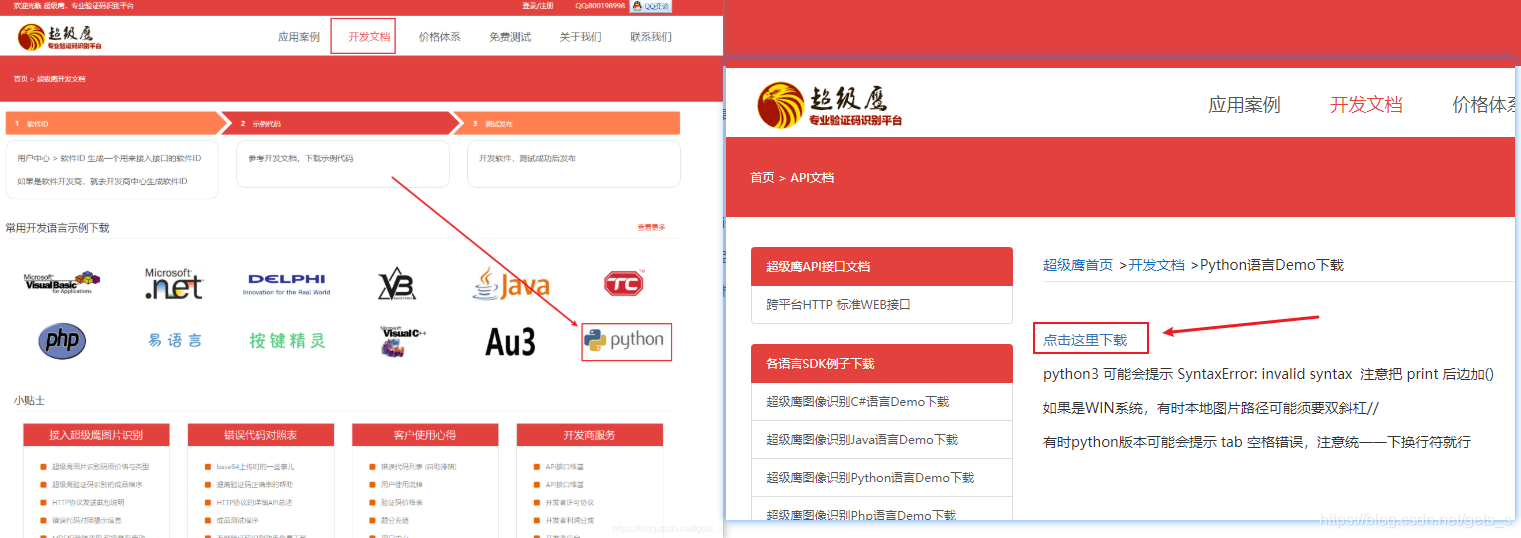Click the QQ交谈 penguin icon

point(651,6)
